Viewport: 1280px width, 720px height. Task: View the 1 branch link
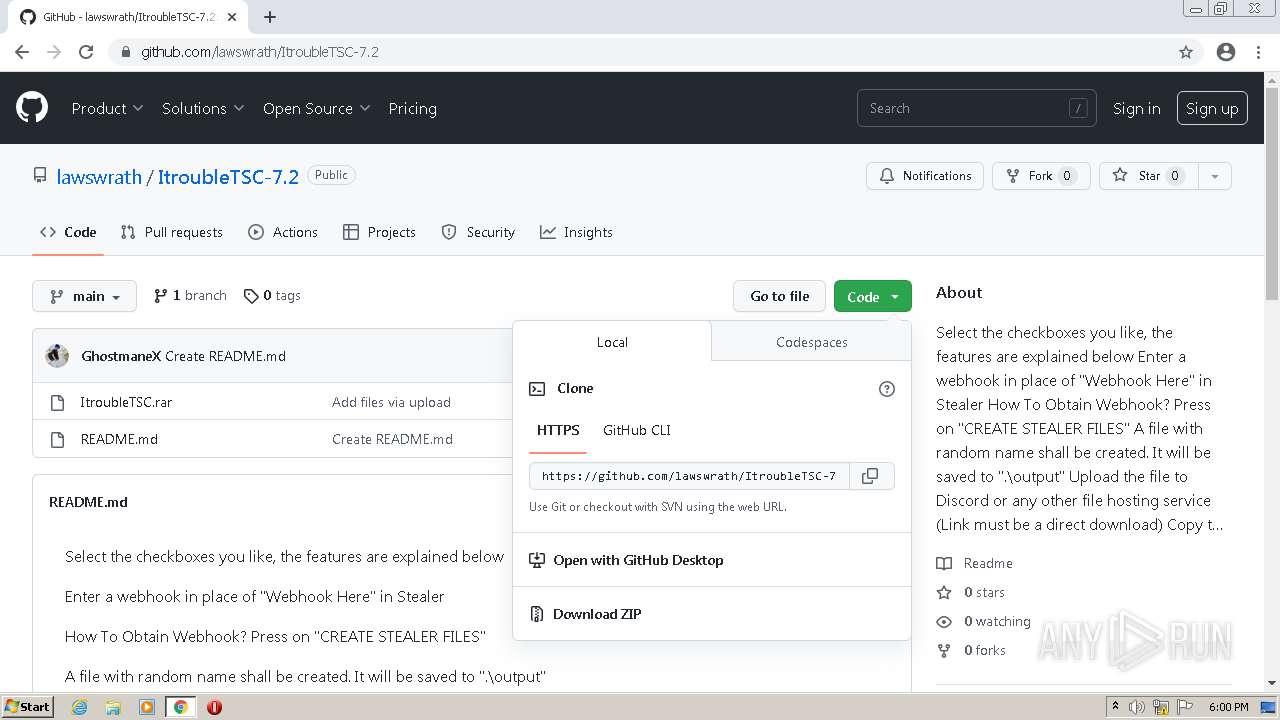click(190, 296)
